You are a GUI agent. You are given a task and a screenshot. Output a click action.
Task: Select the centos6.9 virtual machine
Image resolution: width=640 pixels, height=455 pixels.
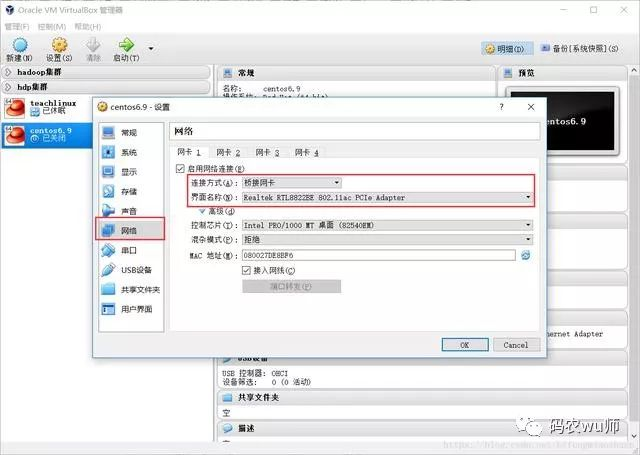(x=47, y=135)
